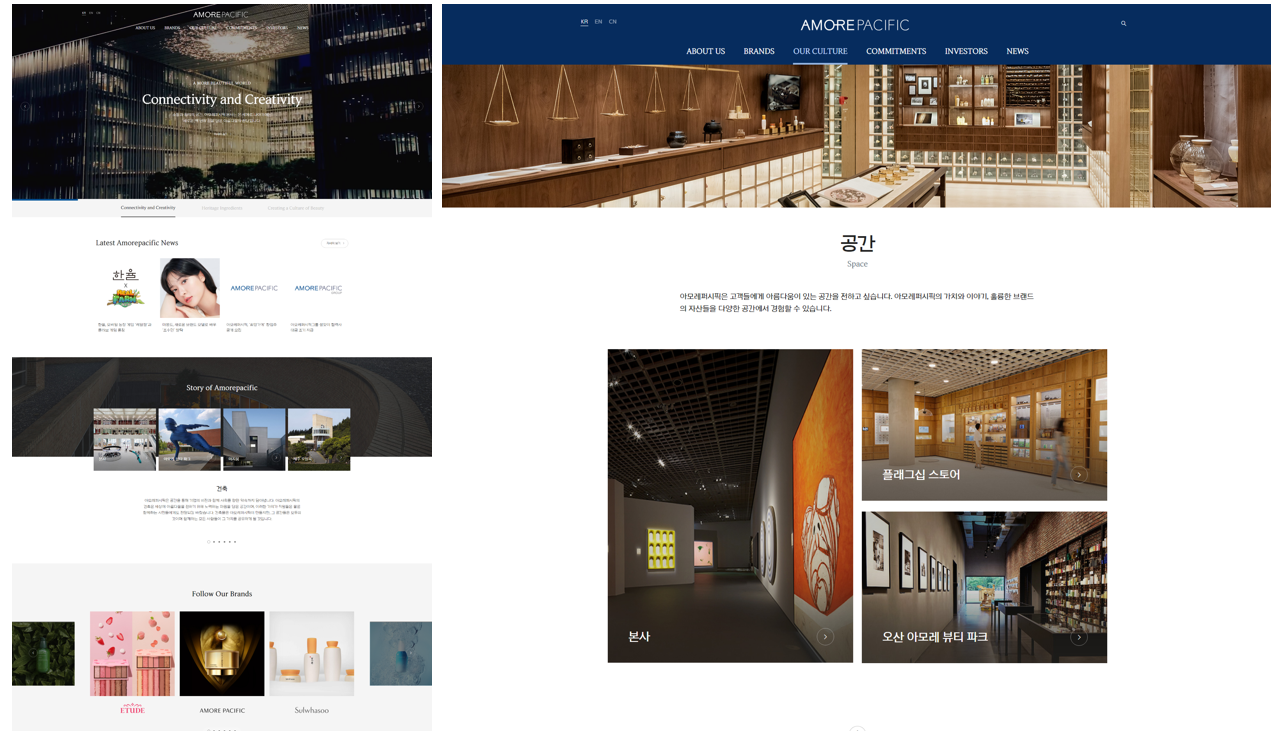Open the fourth news item with AMOREPACIFIC GROUP logo
This screenshot has height=731, width=1271.
click(318, 288)
